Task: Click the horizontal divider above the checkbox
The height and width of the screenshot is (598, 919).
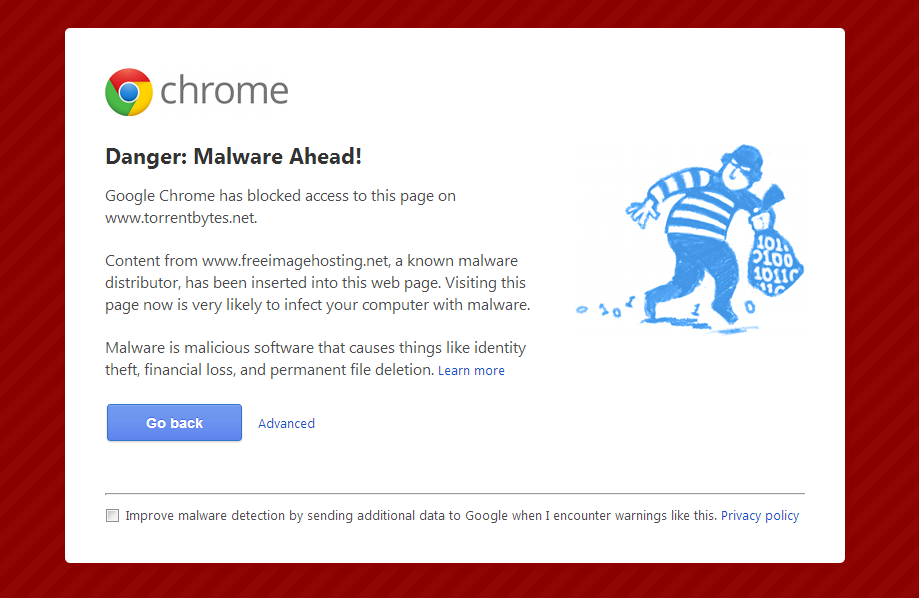Action: tap(455, 494)
